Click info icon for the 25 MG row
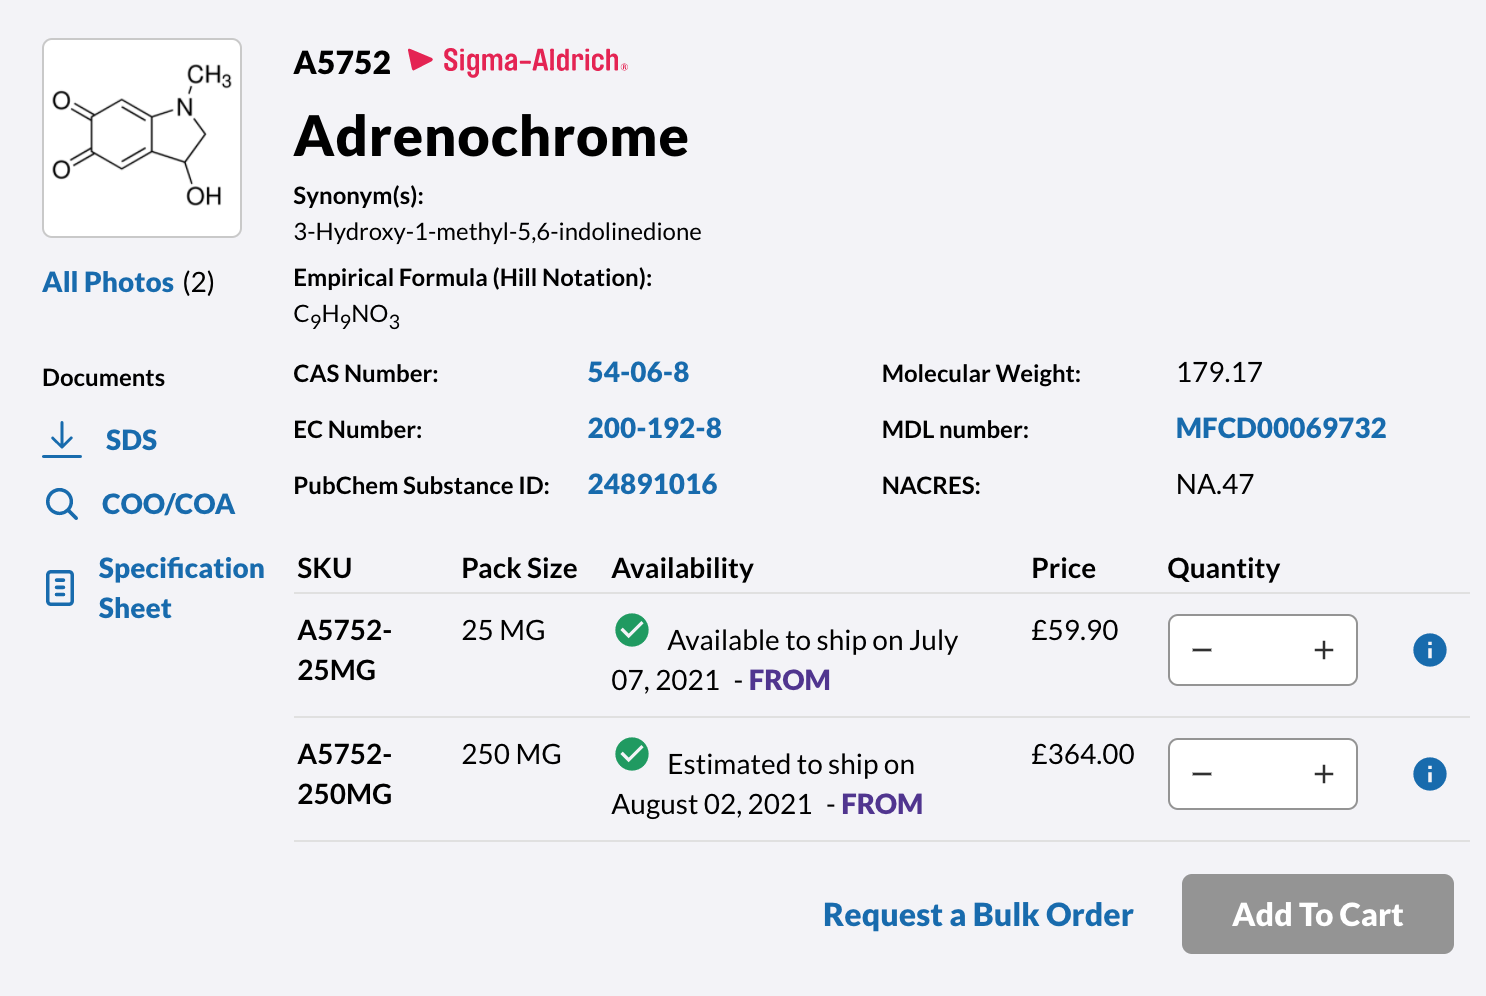The width and height of the screenshot is (1486, 996). coord(1429,650)
